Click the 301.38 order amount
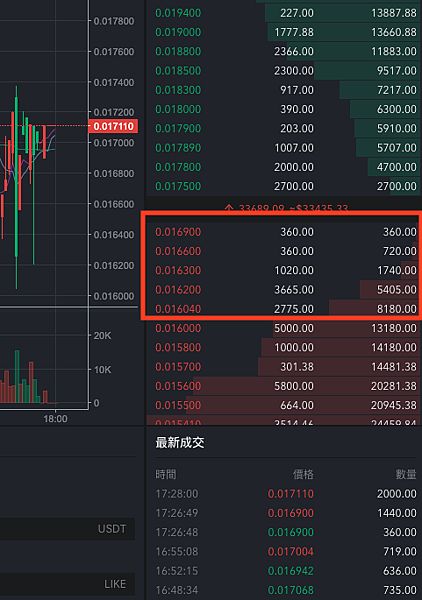 (x=297, y=367)
